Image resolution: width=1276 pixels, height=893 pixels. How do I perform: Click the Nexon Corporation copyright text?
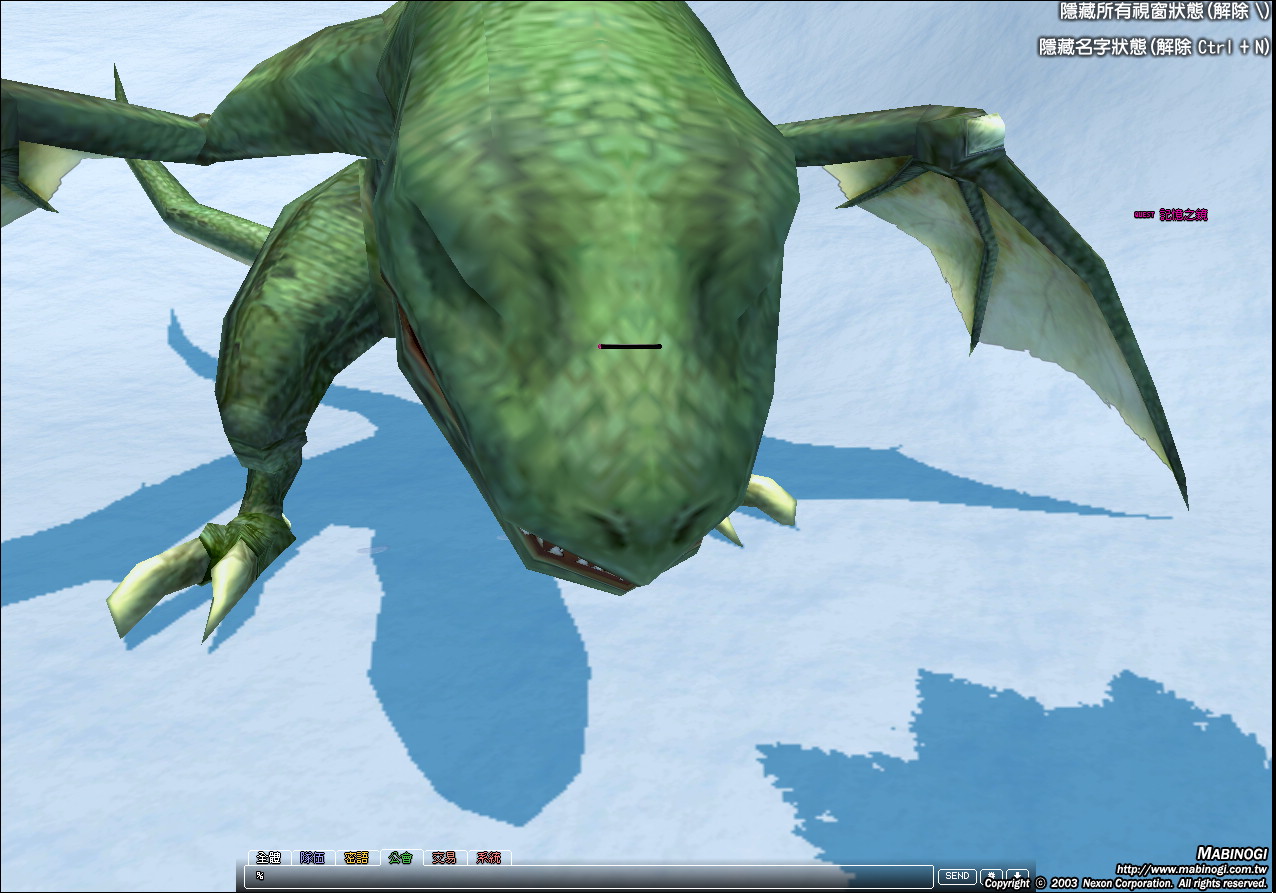[x=1125, y=884]
